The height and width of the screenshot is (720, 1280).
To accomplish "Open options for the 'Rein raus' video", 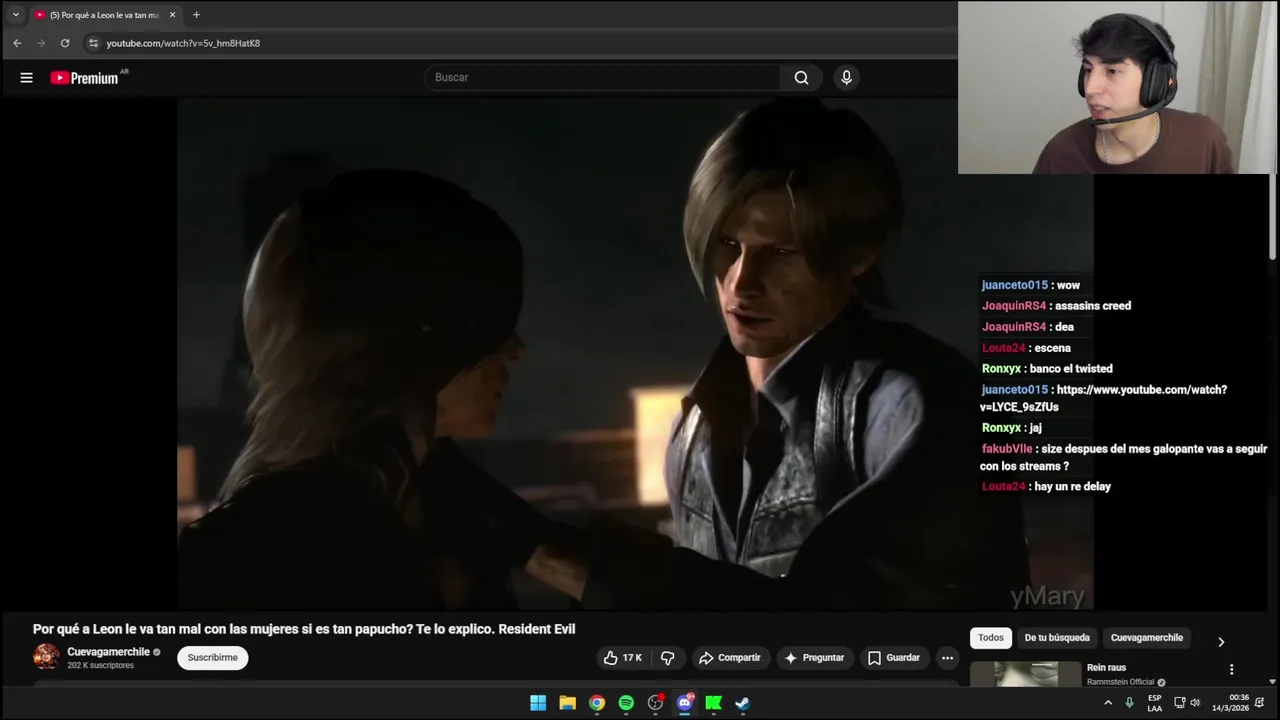I will [x=1231, y=669].
